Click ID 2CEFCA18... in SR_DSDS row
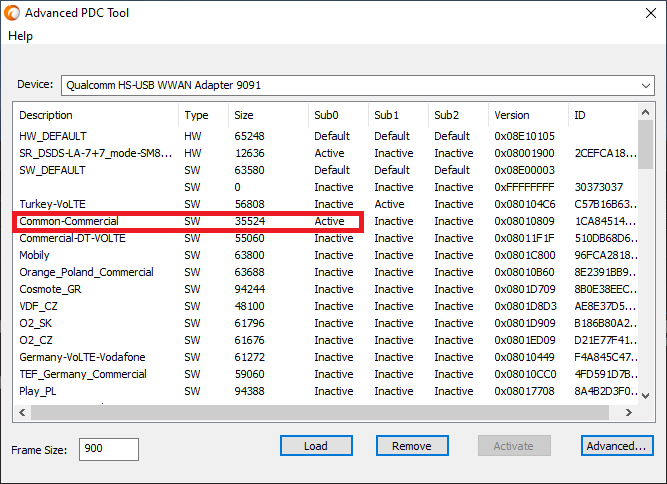Image resolution: width=667 pixels, height=484 pixels. [x=606, y=153]
